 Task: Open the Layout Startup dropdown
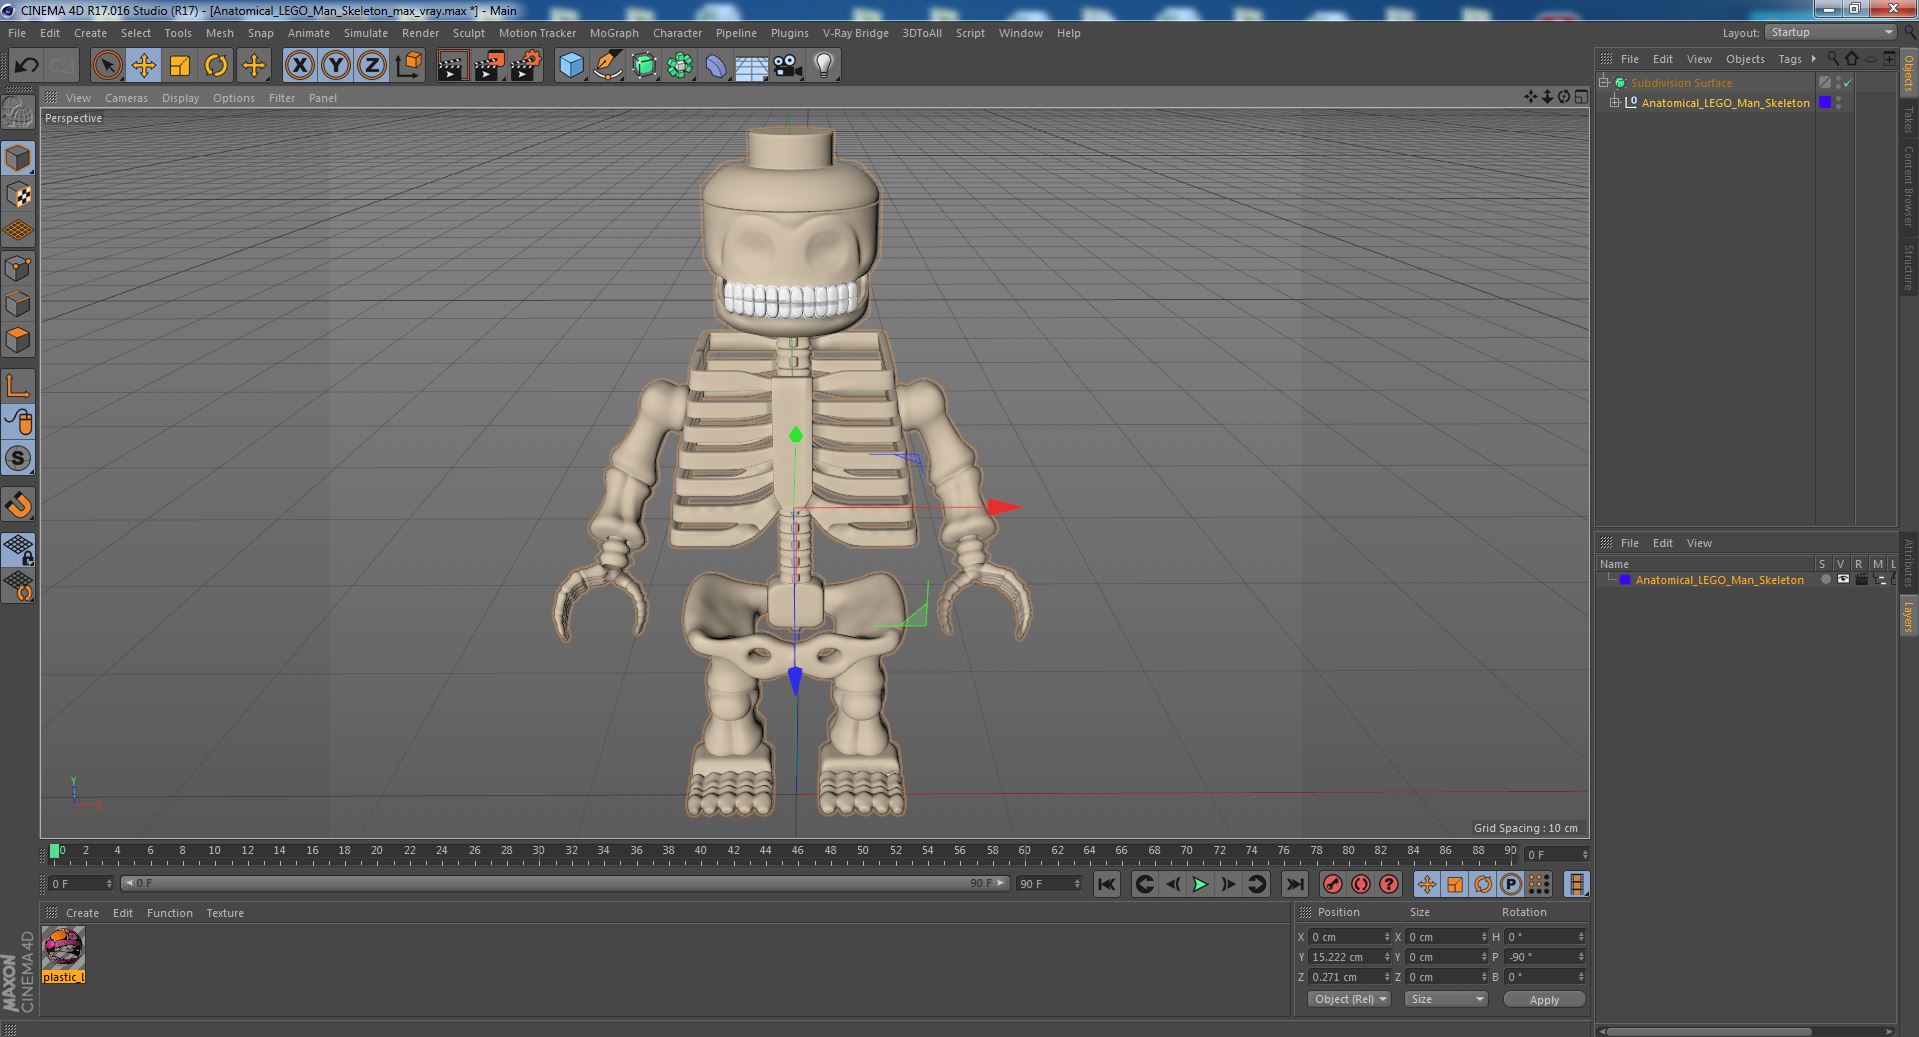tap(1831, 33)
